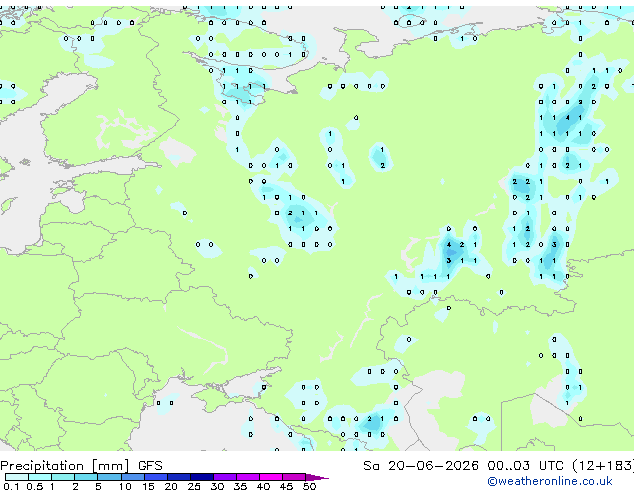Viewport: 634px width, 490px height.
Task: Select the '00..03 UTC' time range text
Action: [525, 466]
